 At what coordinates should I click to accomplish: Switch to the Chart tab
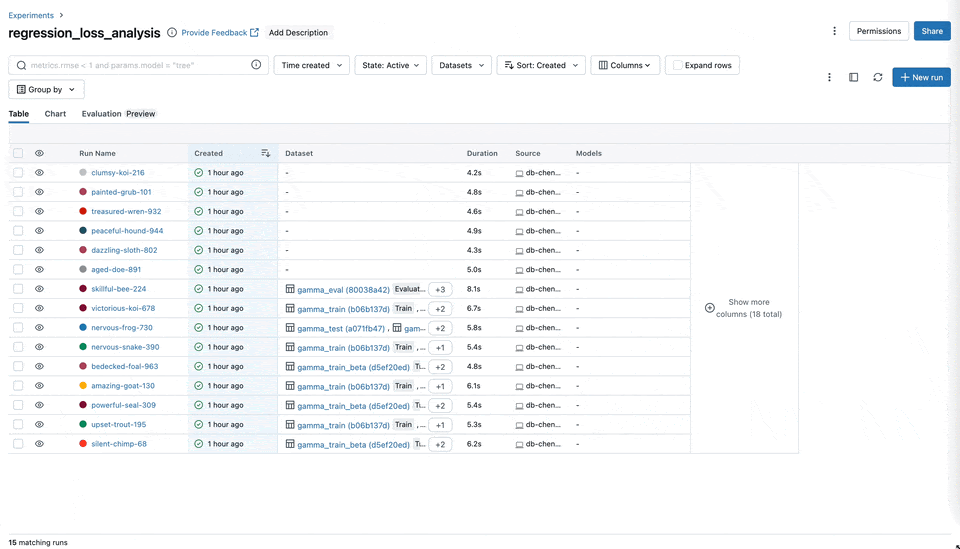(55, 114)
